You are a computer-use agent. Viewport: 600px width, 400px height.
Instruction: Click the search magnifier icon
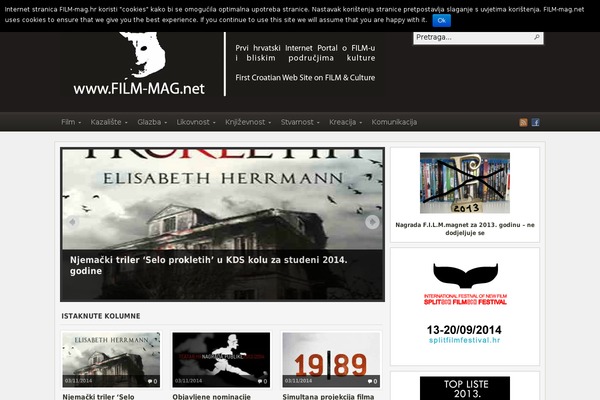pos(537,37)
